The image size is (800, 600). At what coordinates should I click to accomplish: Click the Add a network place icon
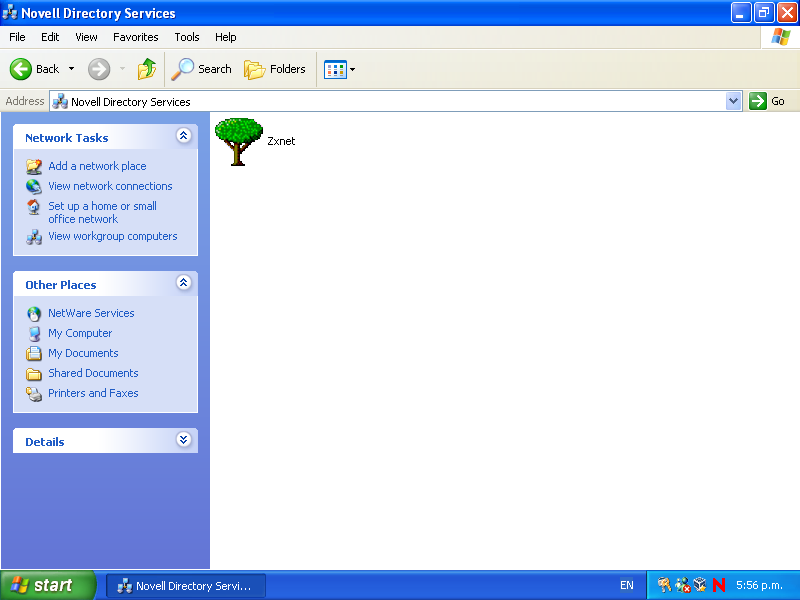click(x=34, y=166)
